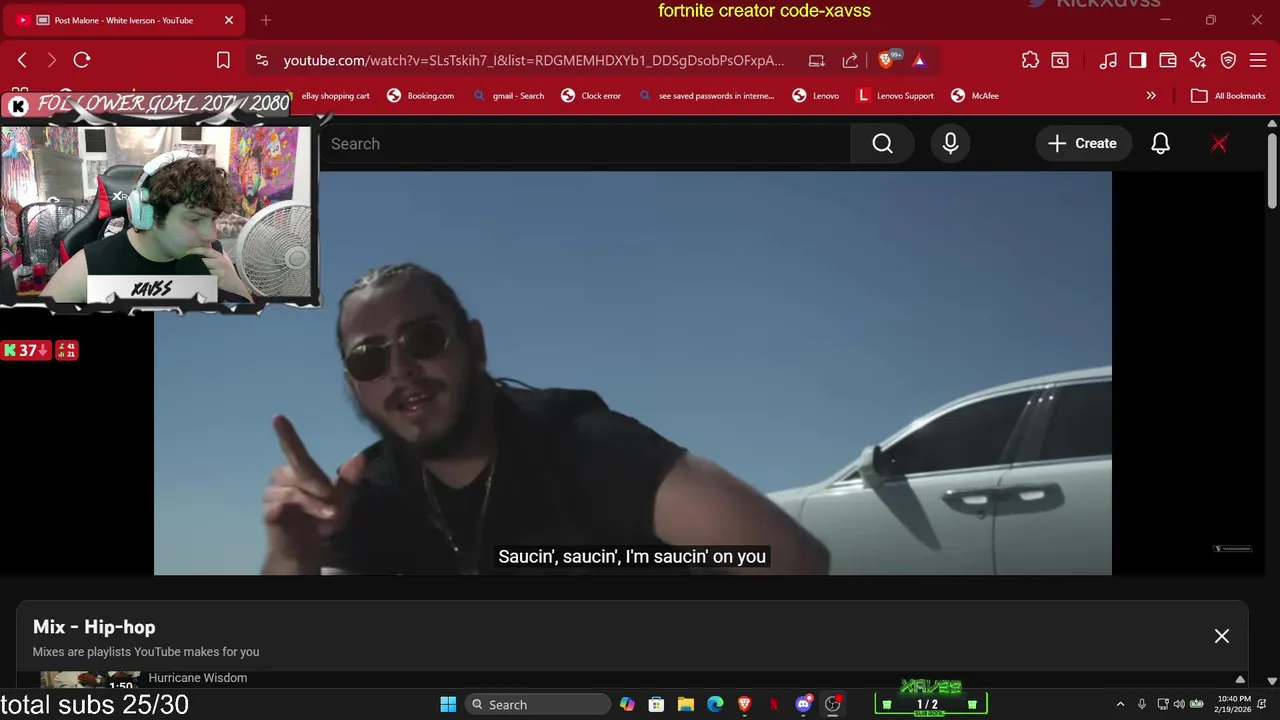Open new browser tab
The height and width of the screenshot is (720, 1280).
(266, 20)
